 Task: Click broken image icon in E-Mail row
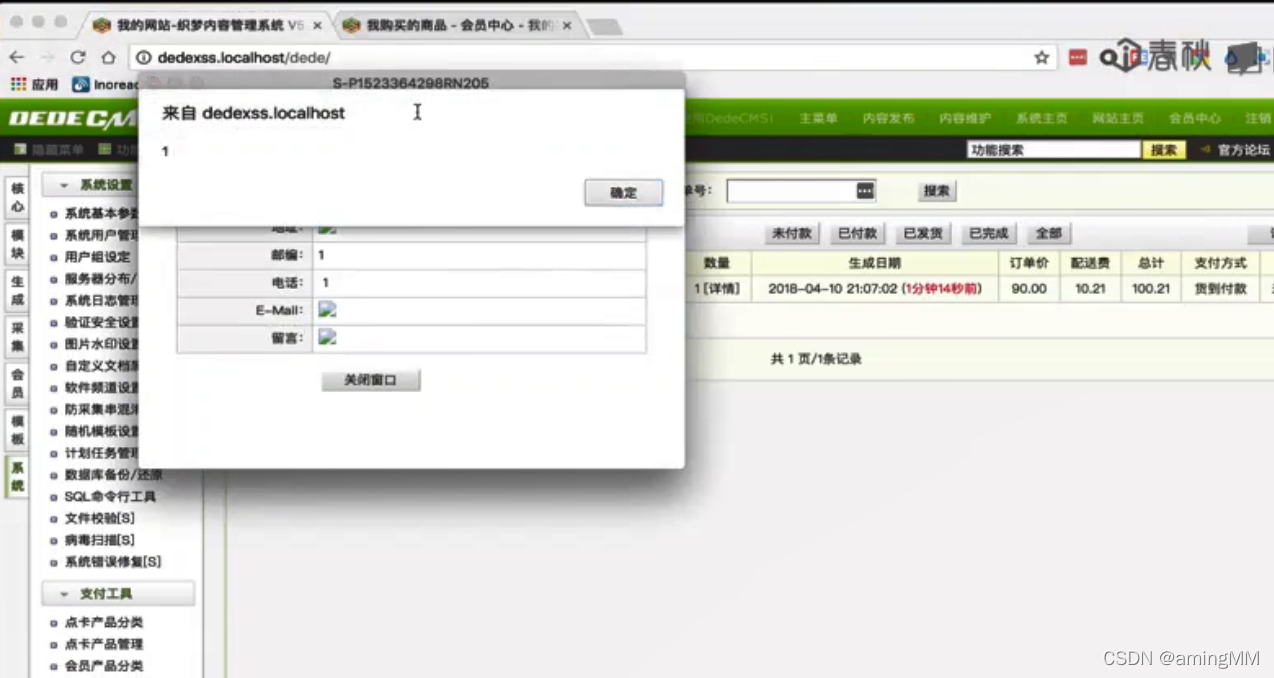[327, 310]
